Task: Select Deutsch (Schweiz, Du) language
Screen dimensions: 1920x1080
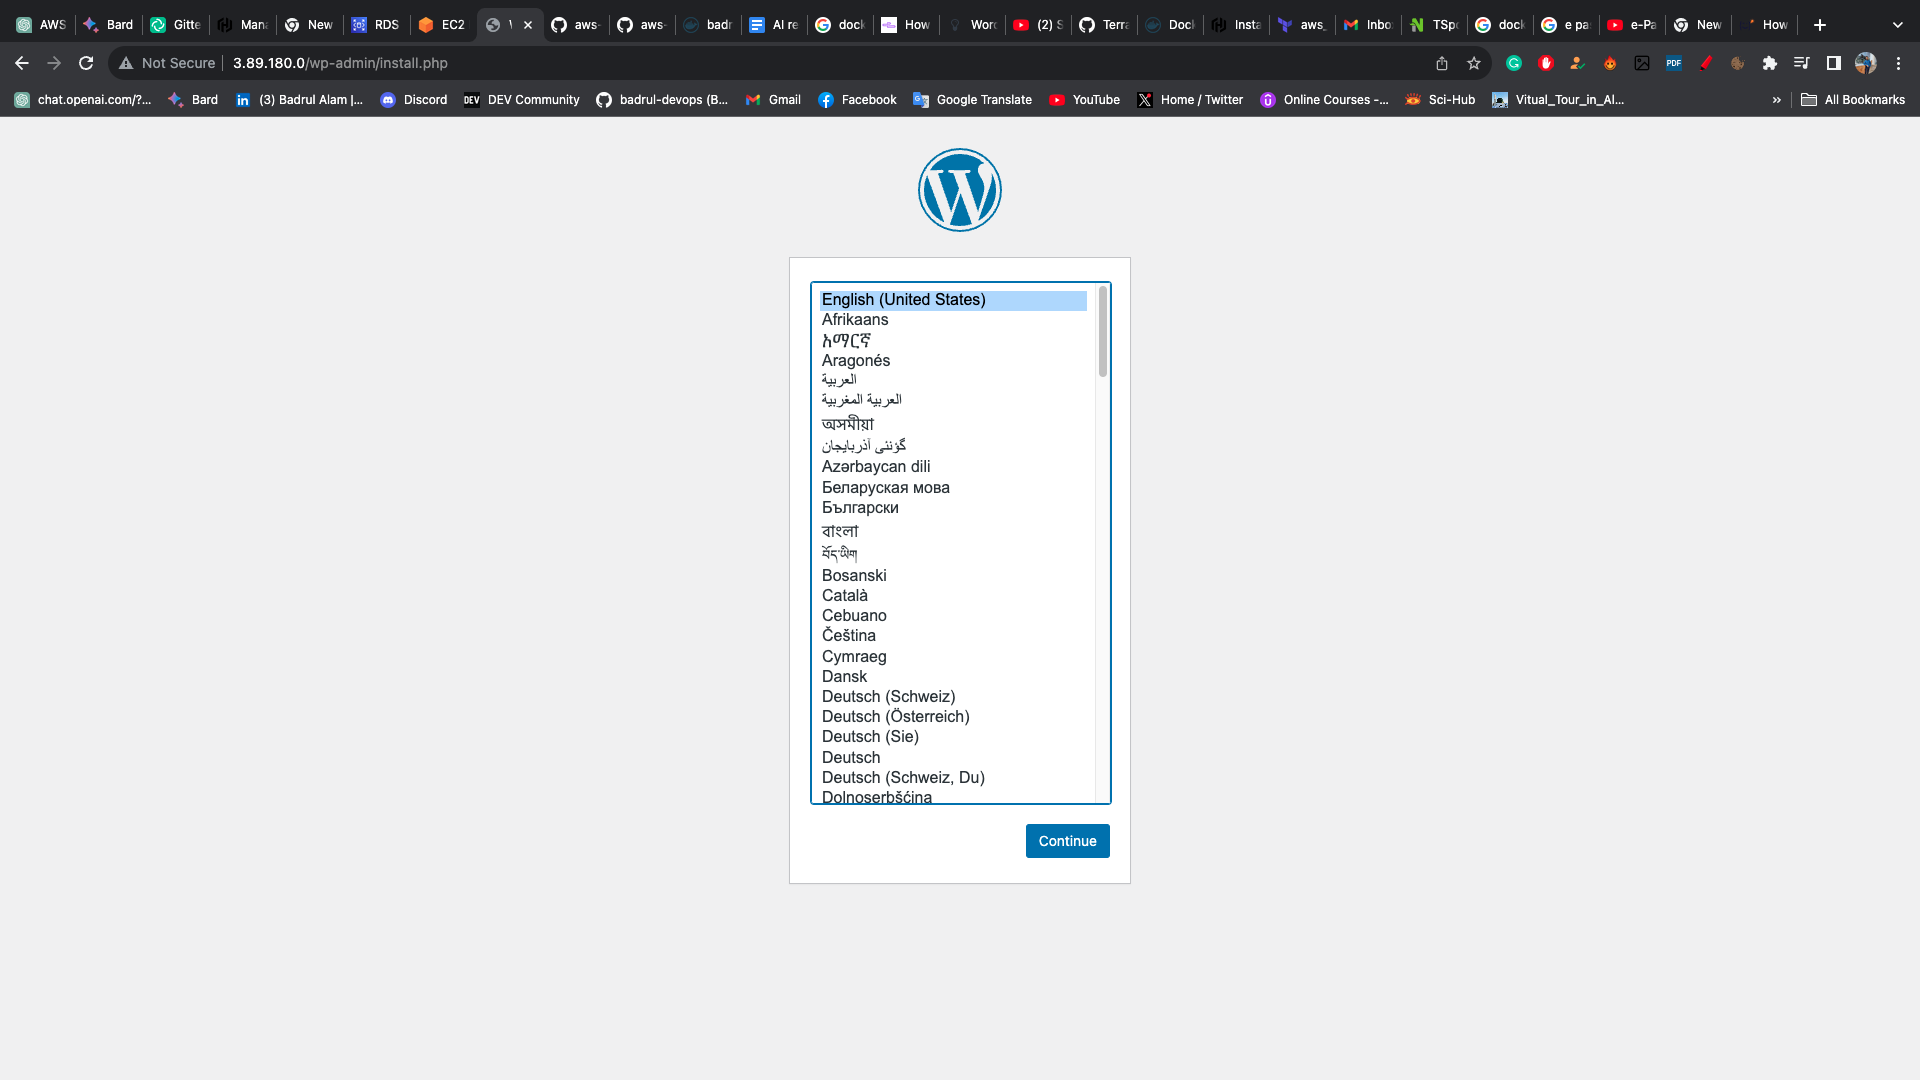Action: pyautogui.click(x=953, y=778)
